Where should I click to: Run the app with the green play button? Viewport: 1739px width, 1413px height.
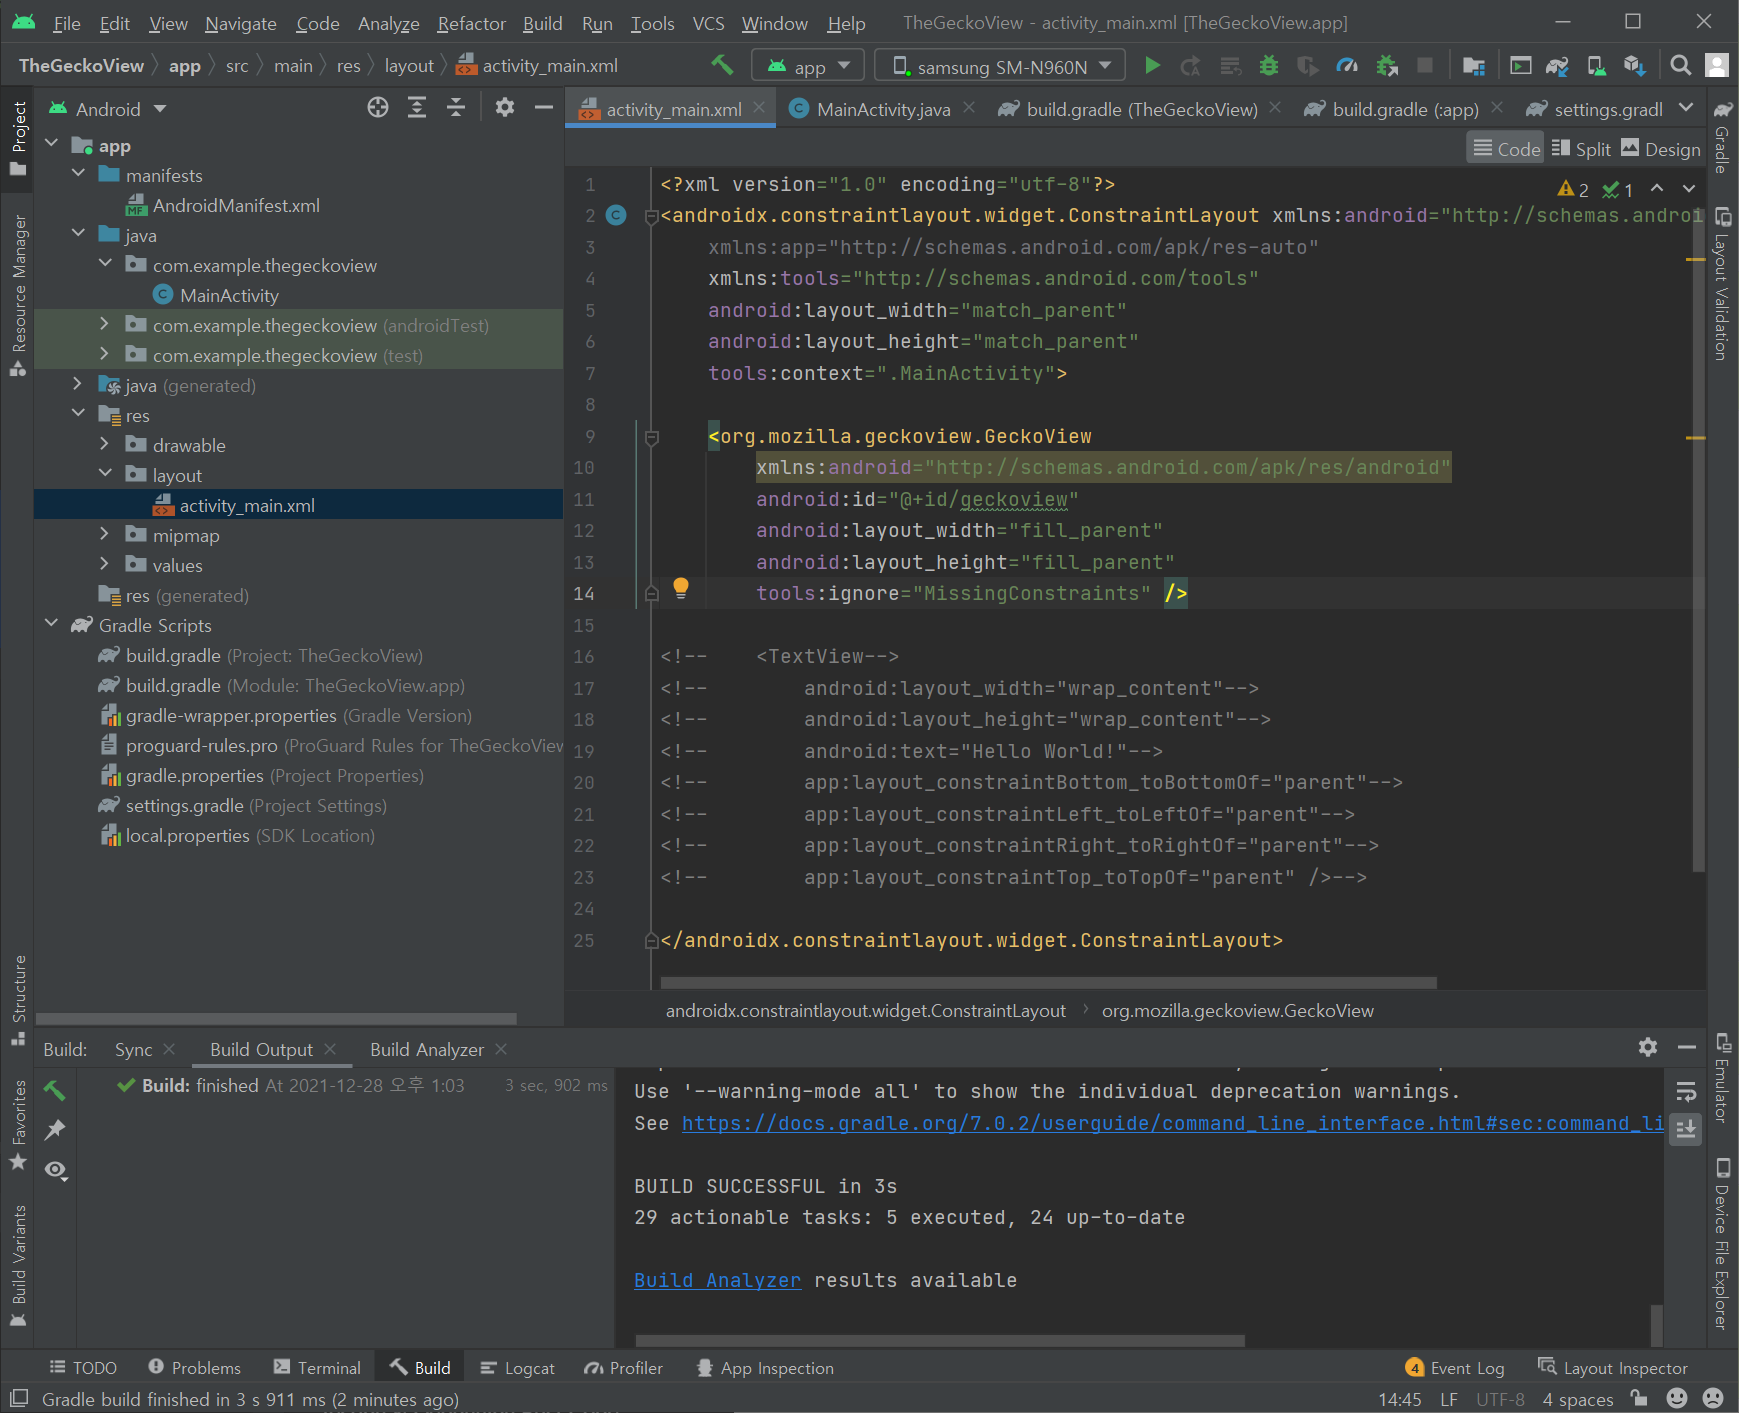coord(1152,66)
